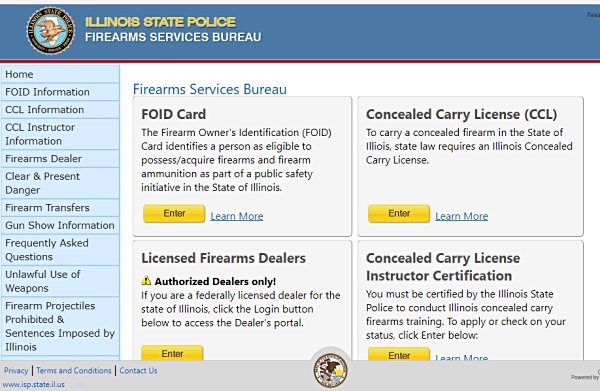Click the Illinois State Police seal logo
Image resolution: width=600 pixels, height=391 pixels.
click(x=50, y=30)
